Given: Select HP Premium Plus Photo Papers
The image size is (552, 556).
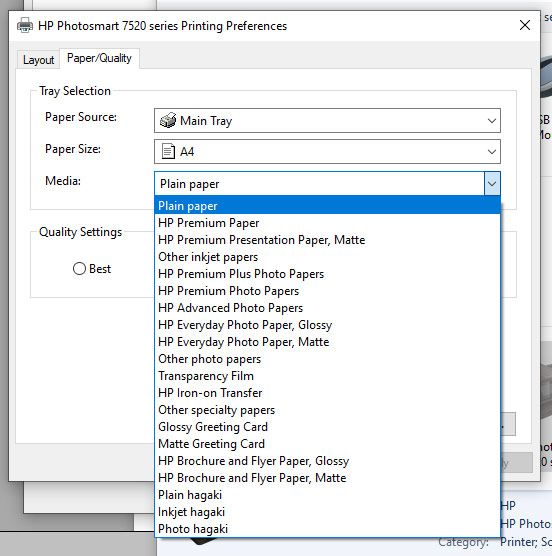Looking at the screenshot, I should [x=327, y=274].
